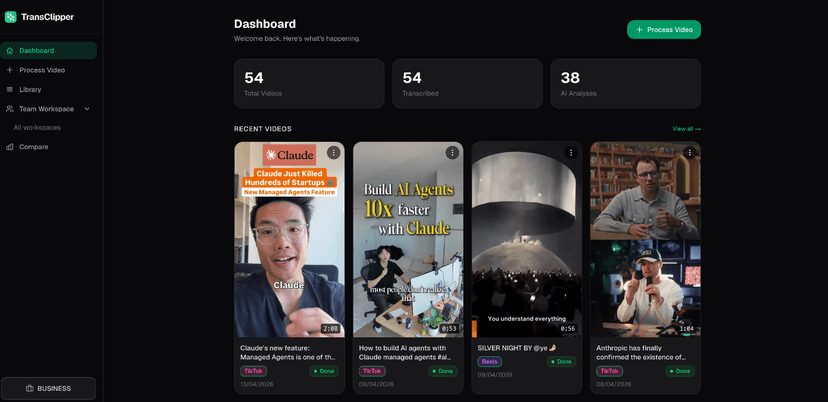Screen dimensions: 828x402
Task: Click Done status on SILVER NIGHT card
Action: pos(561,362)
